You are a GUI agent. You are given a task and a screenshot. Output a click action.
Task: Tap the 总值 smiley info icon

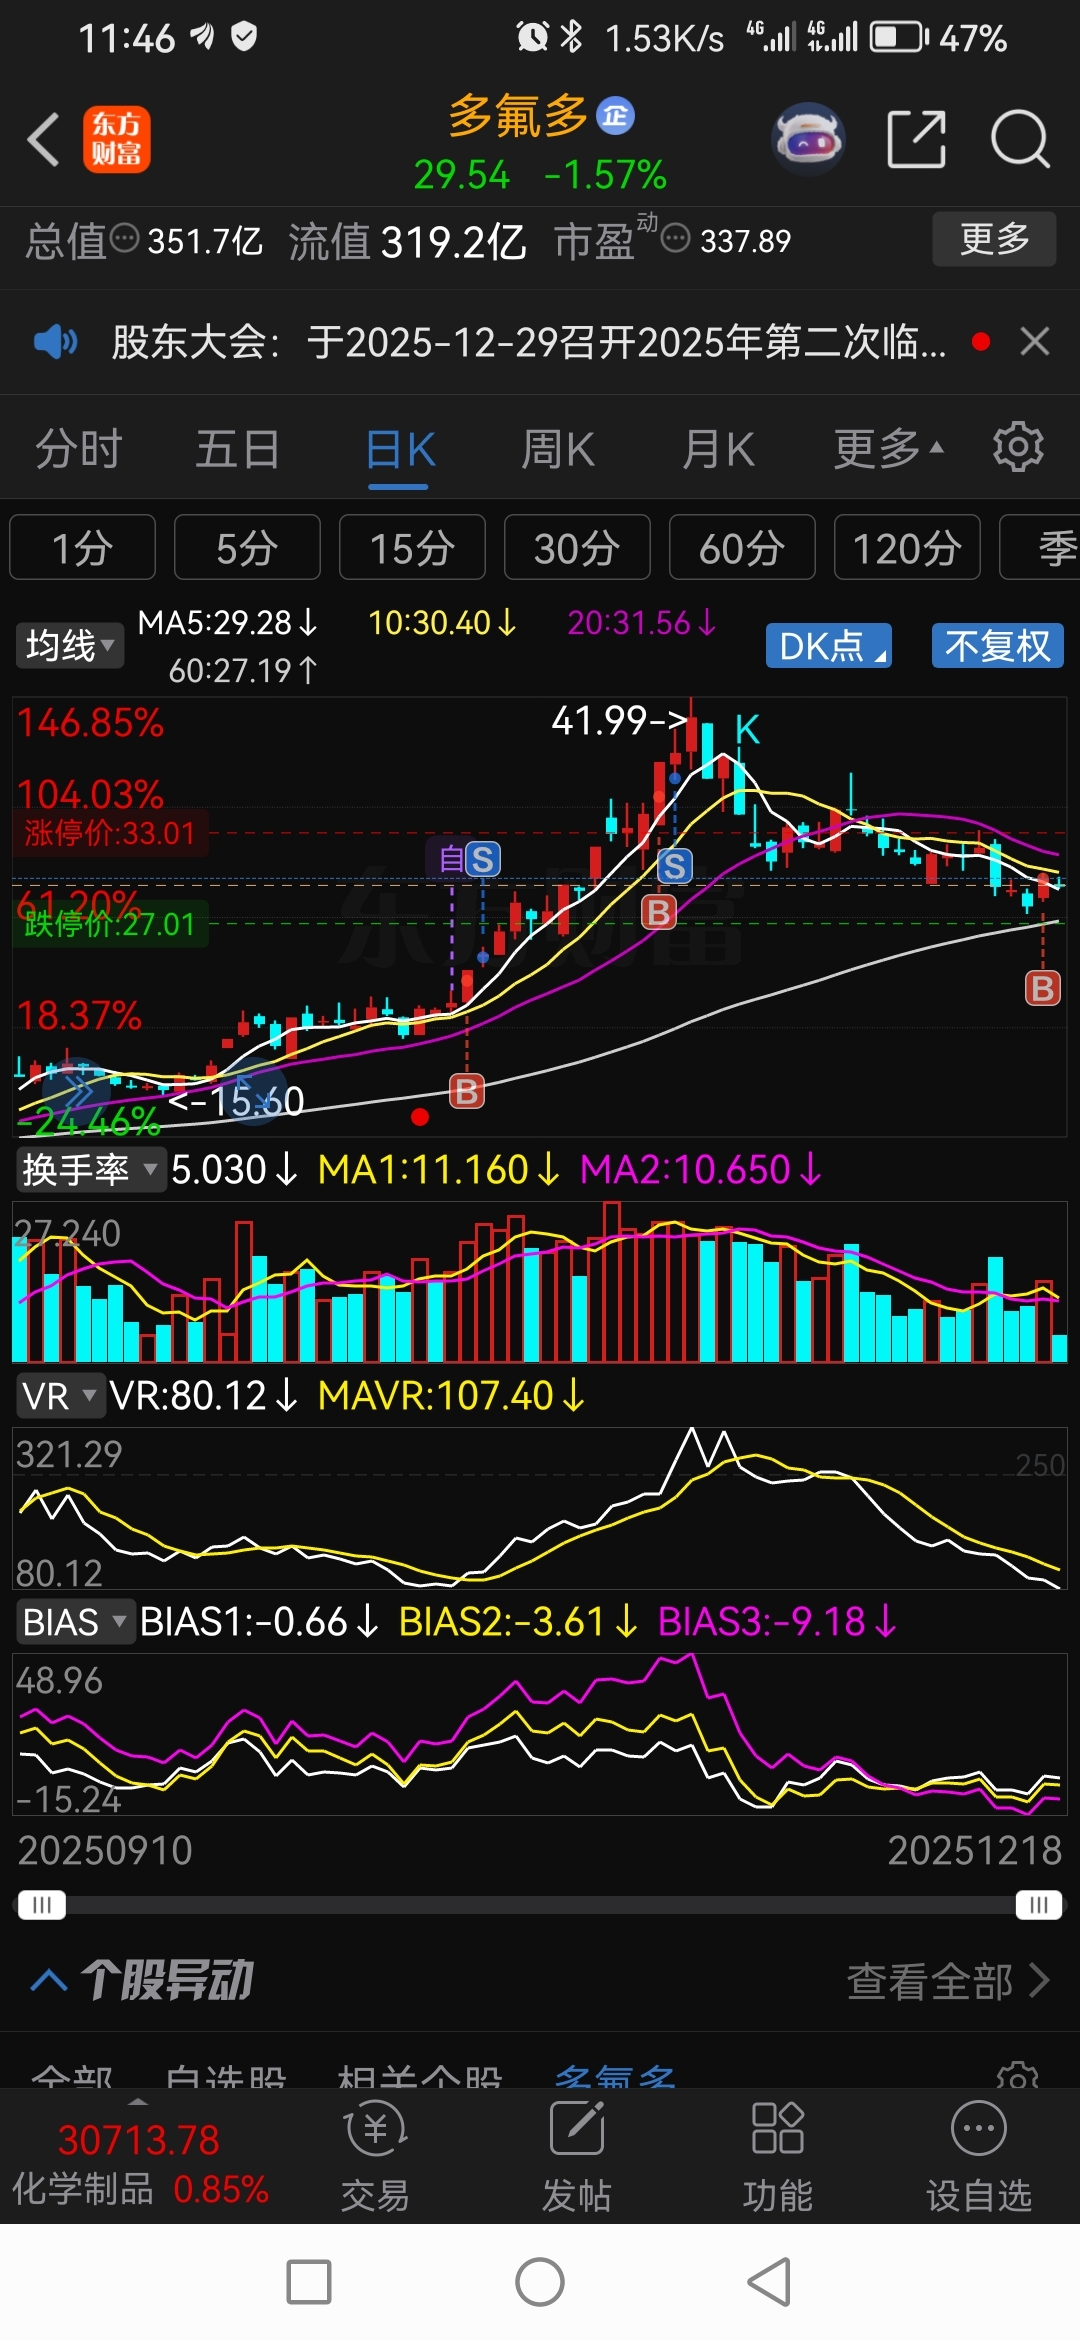click(x=124, y=238)
